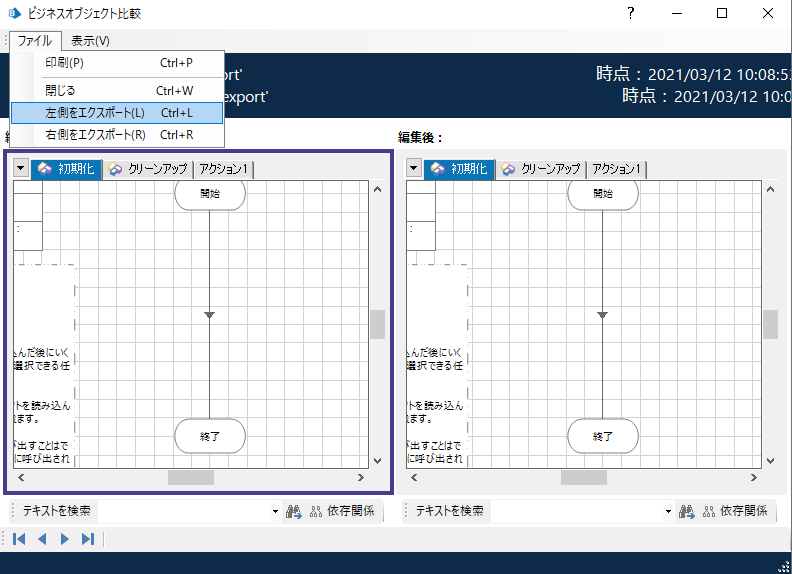Click right pane horizontal scrollbar thumb
The width and height of the screenshot is (792, 574).
584,477
